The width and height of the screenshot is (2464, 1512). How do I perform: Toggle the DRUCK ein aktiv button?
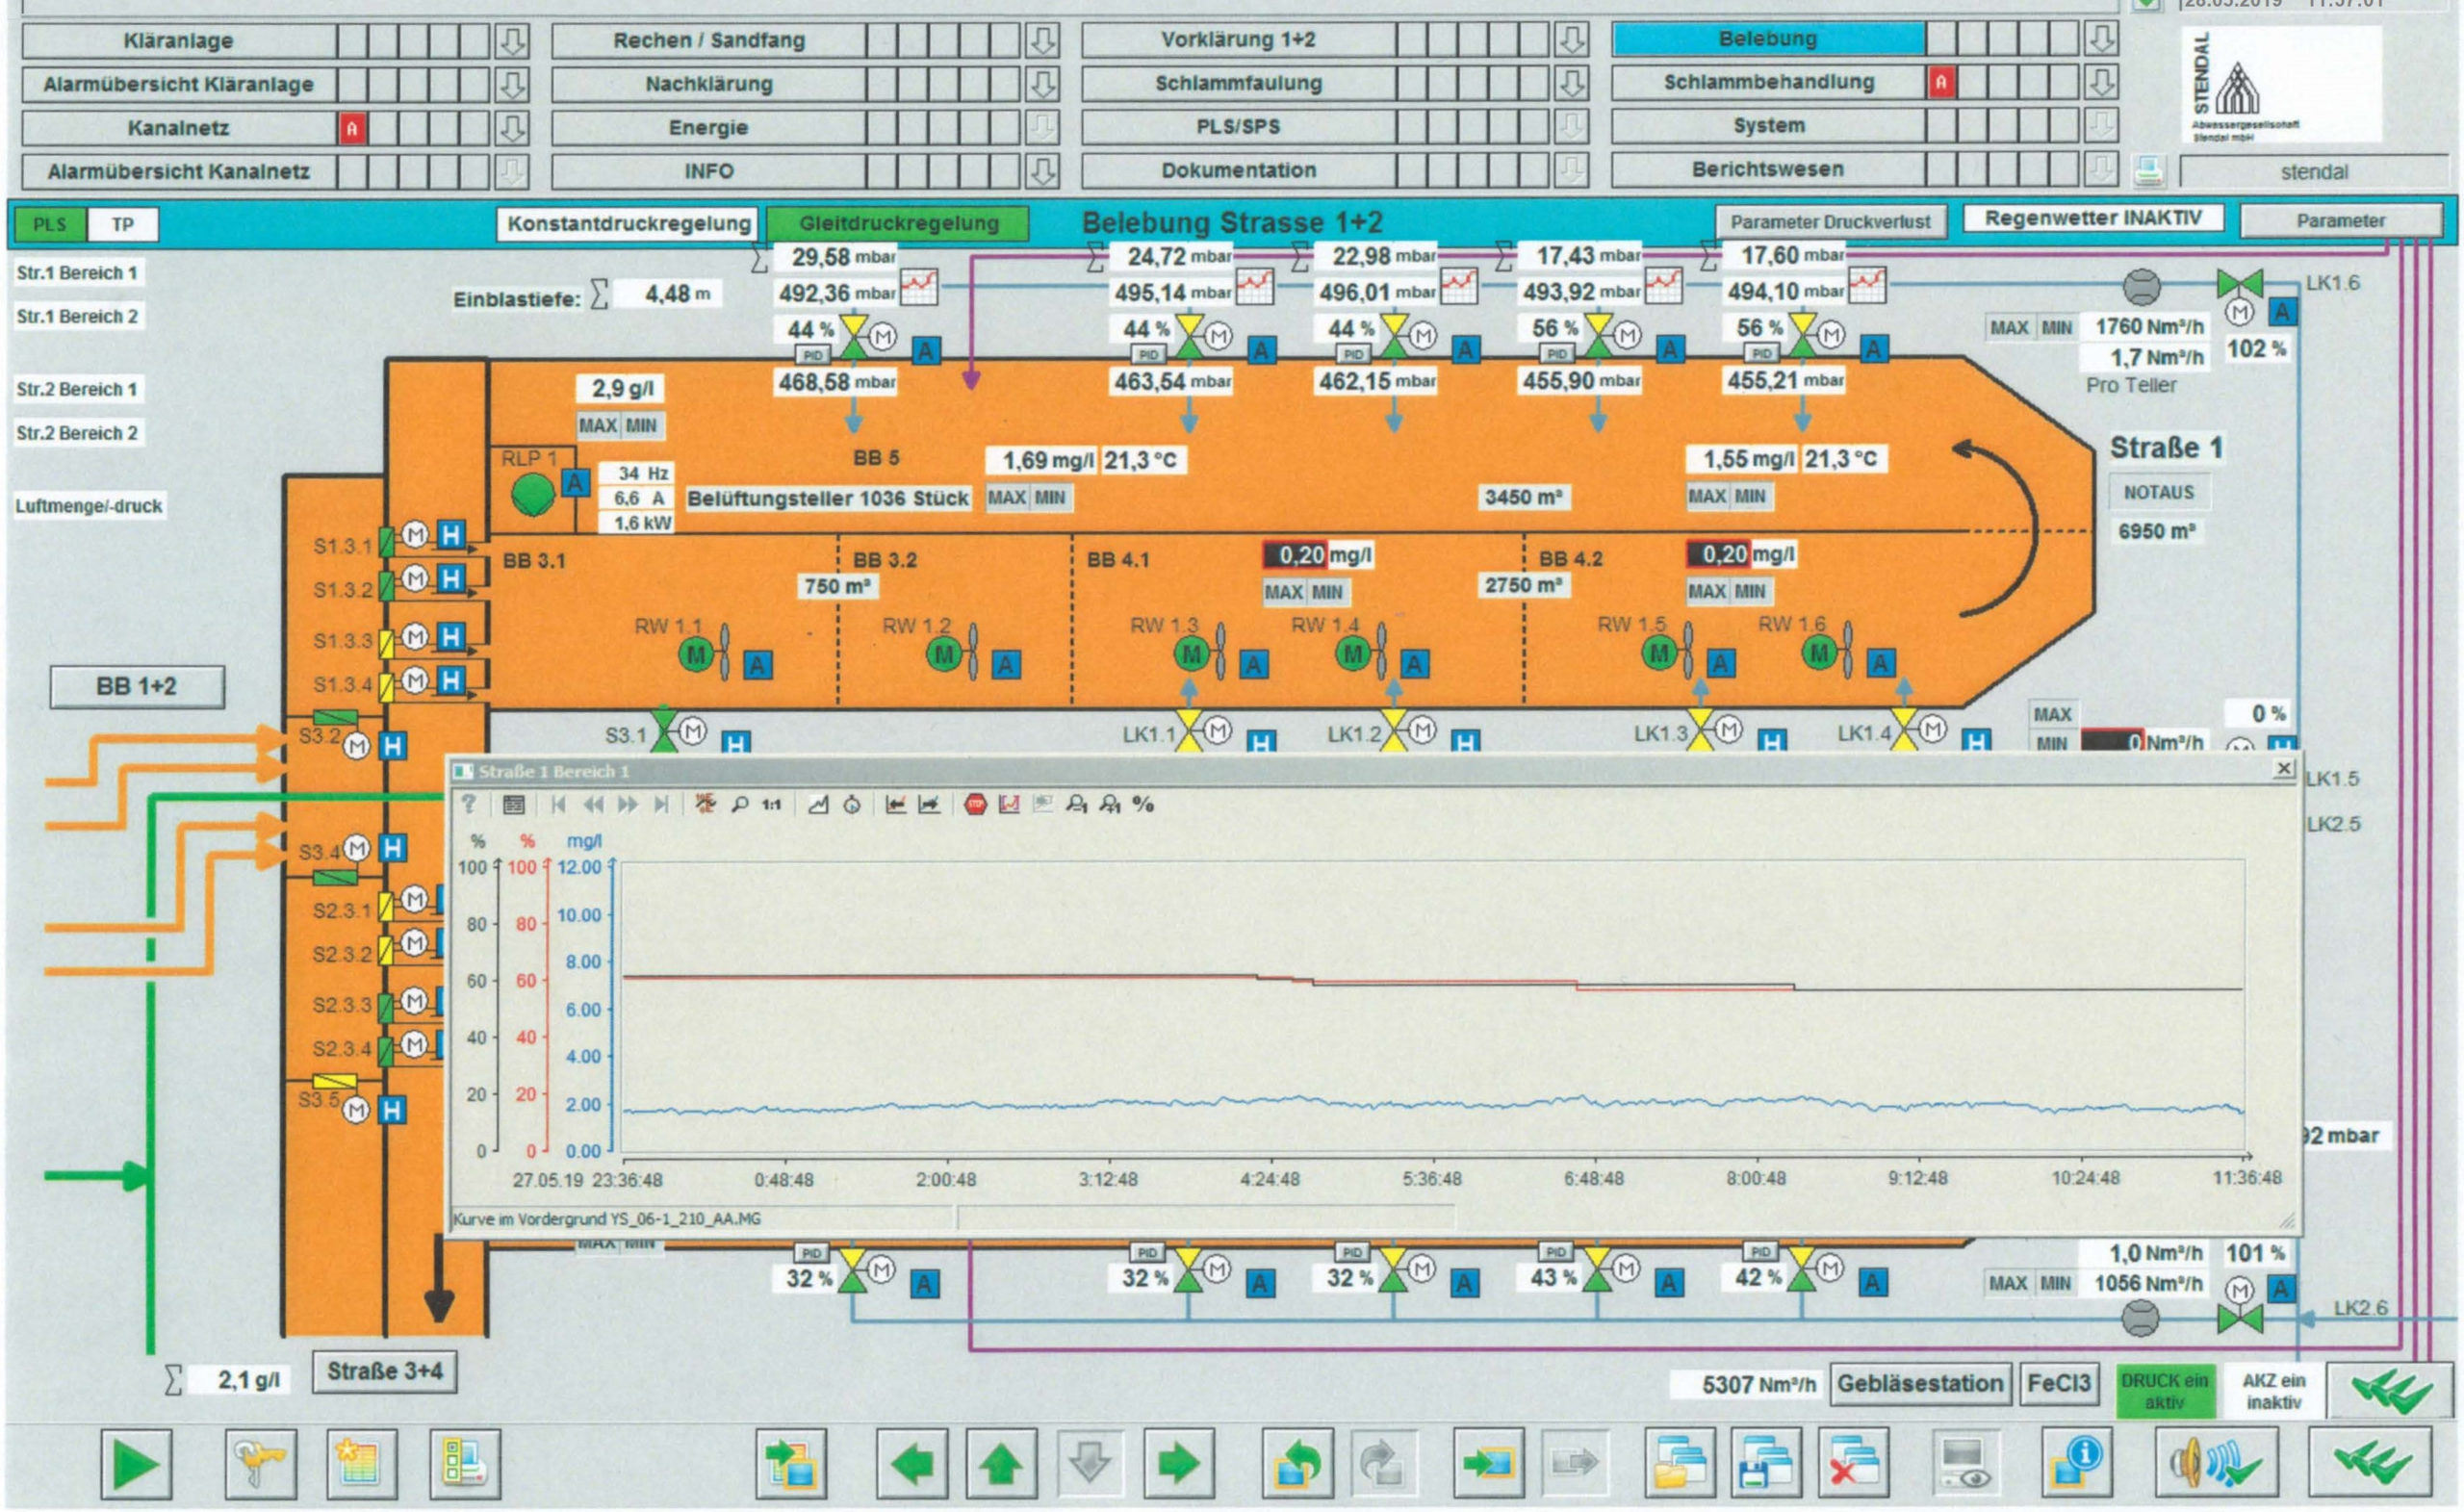point(2164,1391)
